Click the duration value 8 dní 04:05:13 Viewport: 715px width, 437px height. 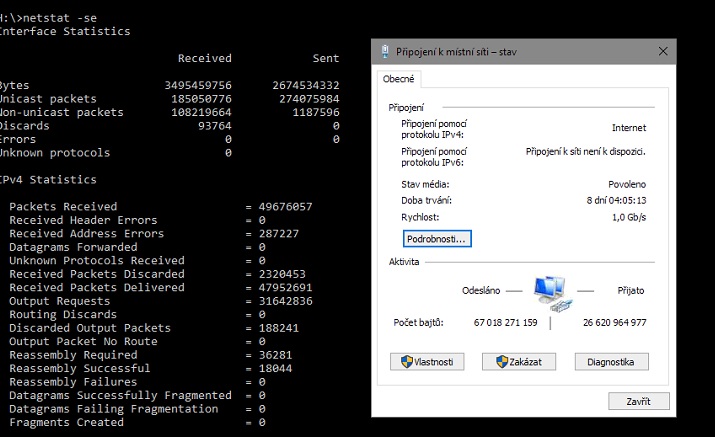pyautogui.click(x=616, y=200)
